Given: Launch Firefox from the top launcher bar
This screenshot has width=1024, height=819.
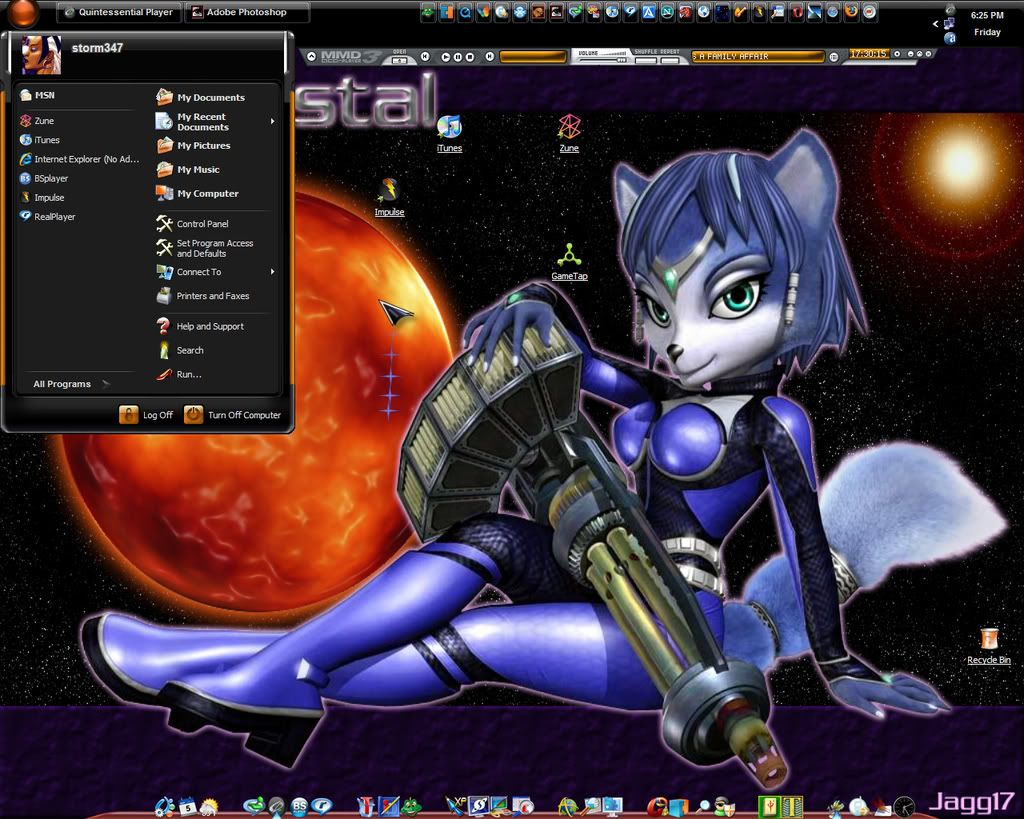Looking at the screenshot, I should [x=851, y=12].
